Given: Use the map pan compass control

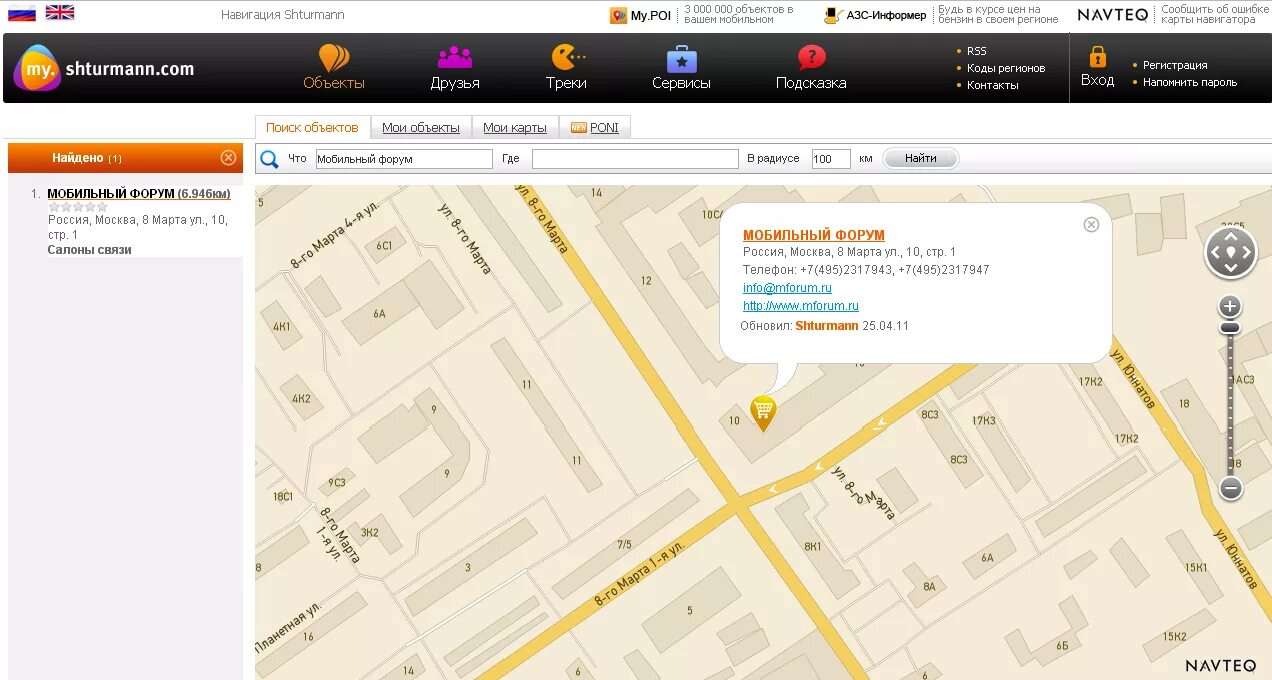Looking at the screenshot, I should (x=1230, y=252).
